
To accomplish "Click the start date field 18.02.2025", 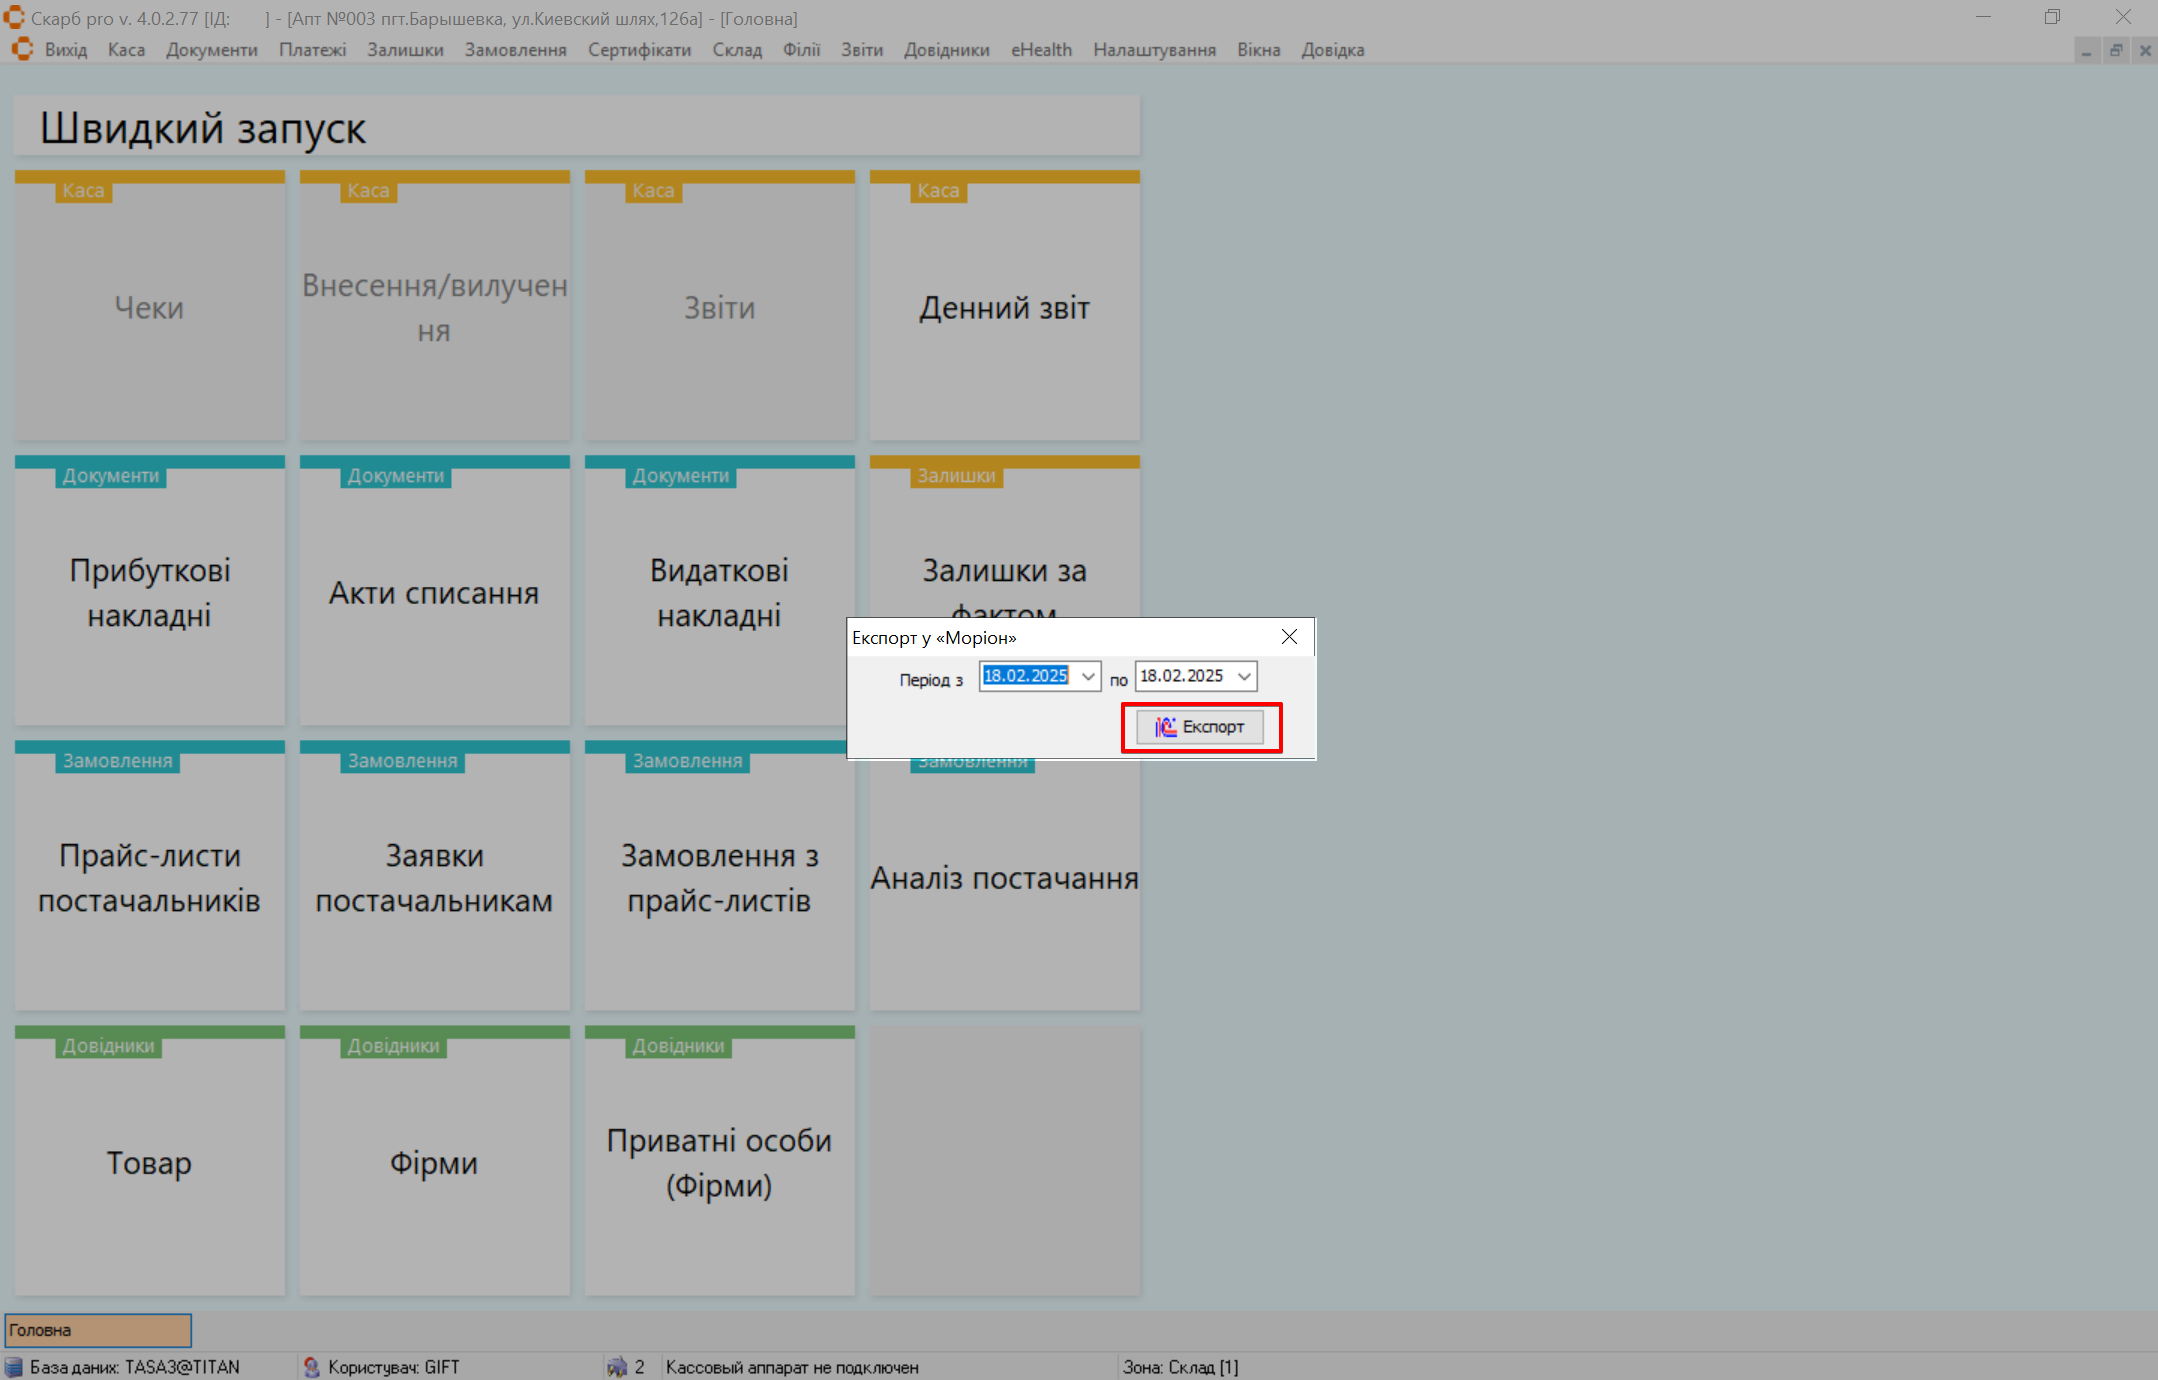I will (1025, 676).
